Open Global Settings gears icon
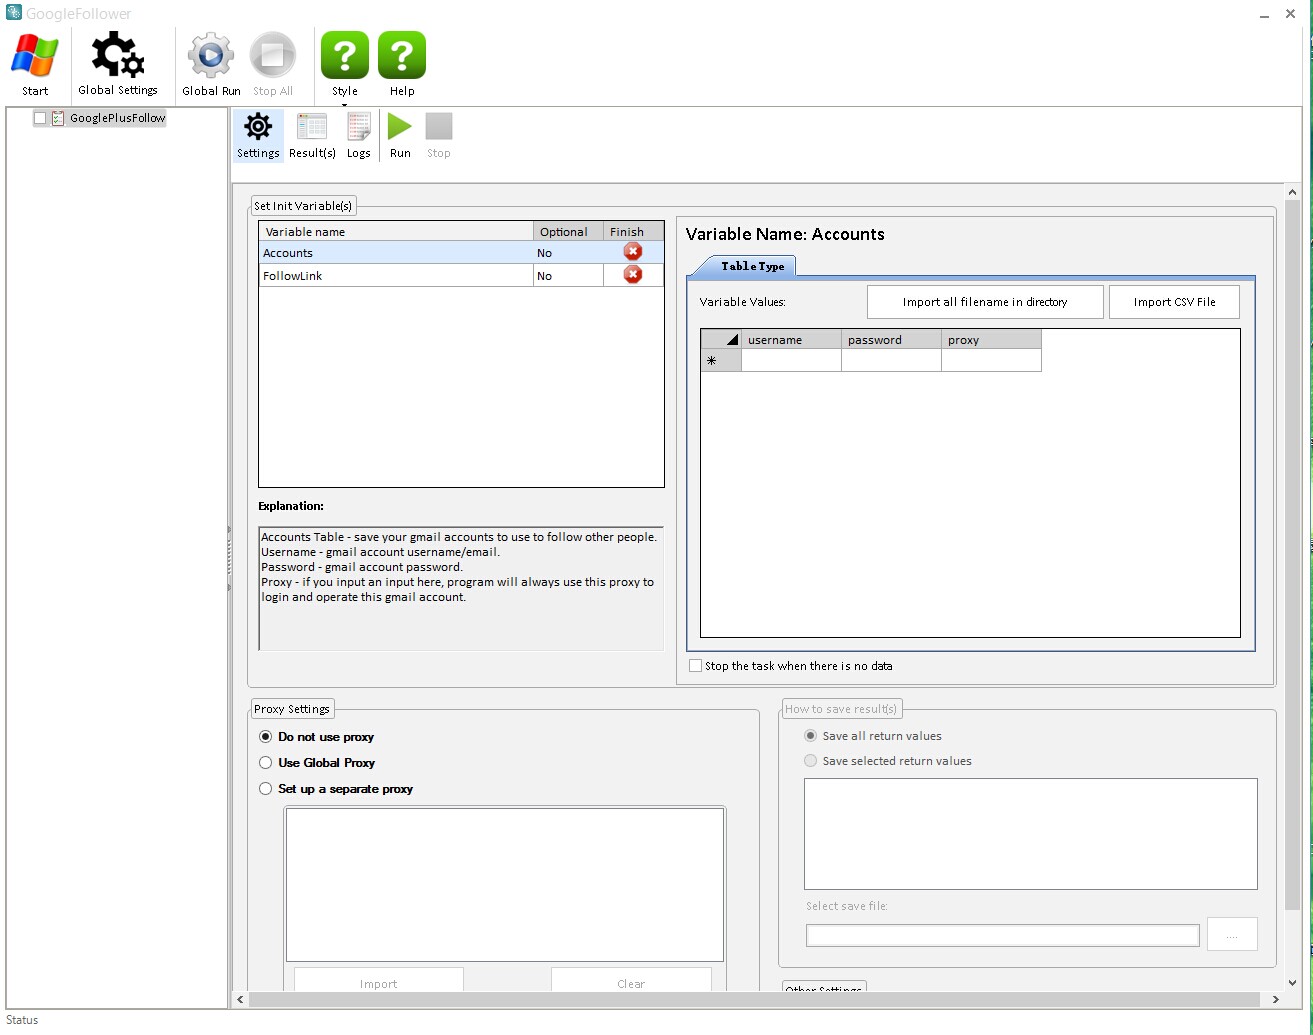This screenshot has width=1313, height=1035. click(118, 56)
